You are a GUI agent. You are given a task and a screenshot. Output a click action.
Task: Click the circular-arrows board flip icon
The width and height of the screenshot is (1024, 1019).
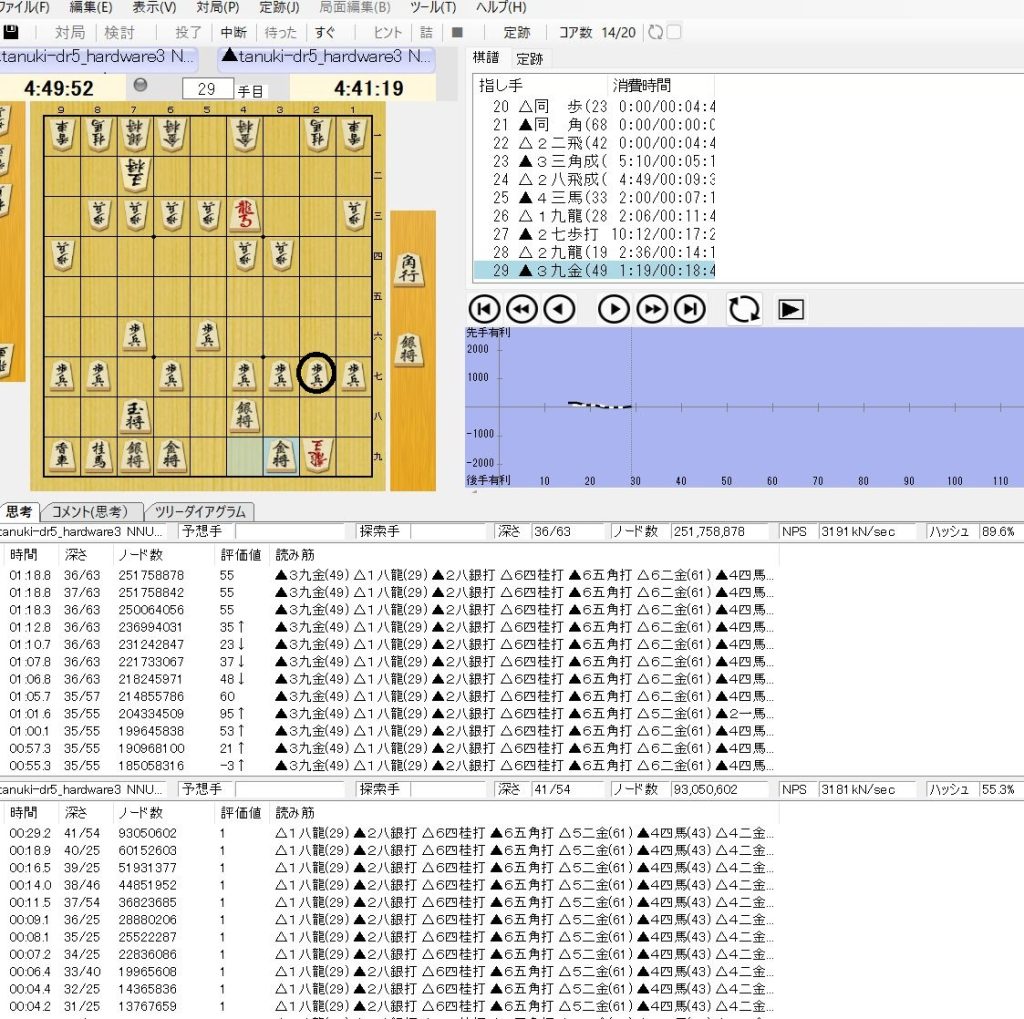click(744, 310)
